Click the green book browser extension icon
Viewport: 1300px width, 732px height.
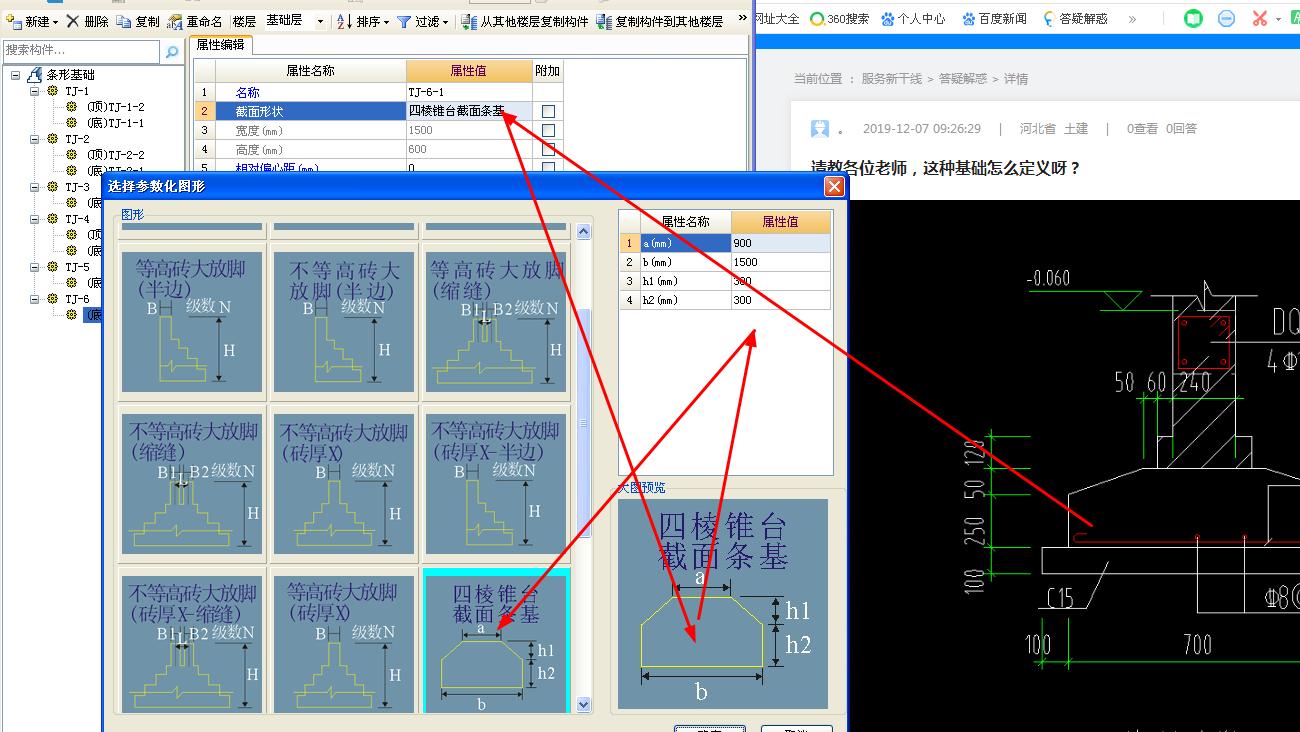(1193, 19)
